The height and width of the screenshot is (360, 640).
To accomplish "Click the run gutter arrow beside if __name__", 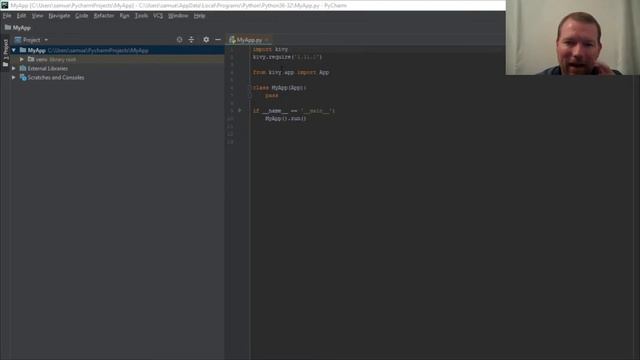I will (240, 111).
